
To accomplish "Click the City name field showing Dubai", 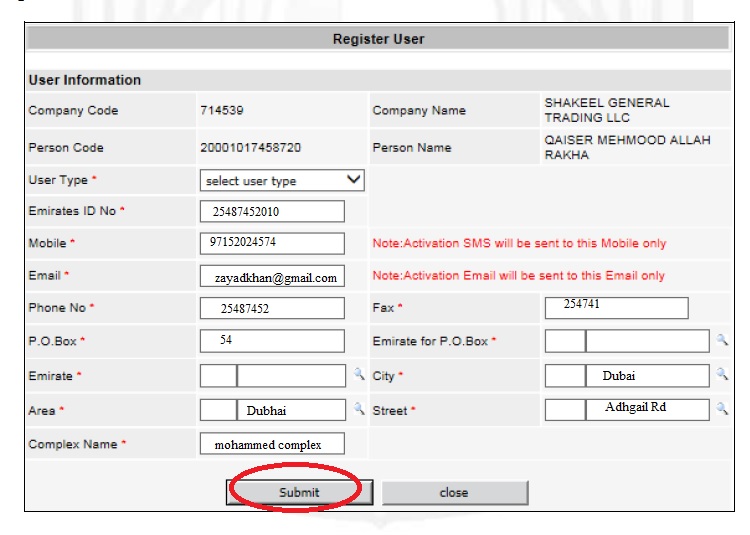I will point(647,376).
